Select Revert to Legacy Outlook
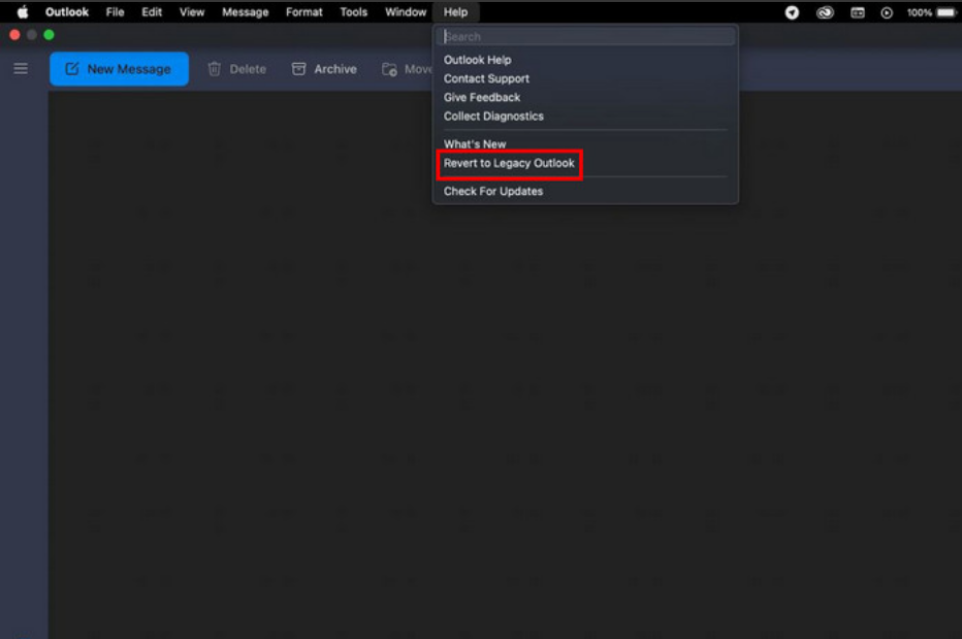This screenshot has height=639, width=962. (x=509, y=164)
